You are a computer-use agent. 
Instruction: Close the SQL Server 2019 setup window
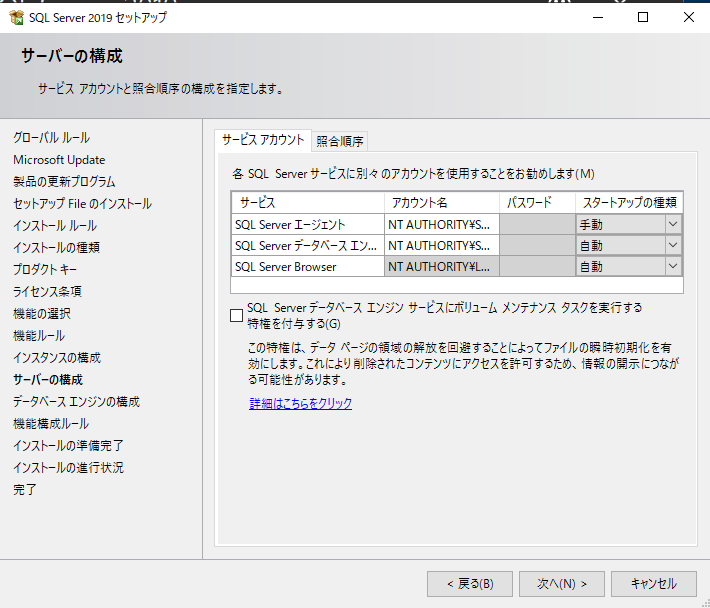coord(689,17)
